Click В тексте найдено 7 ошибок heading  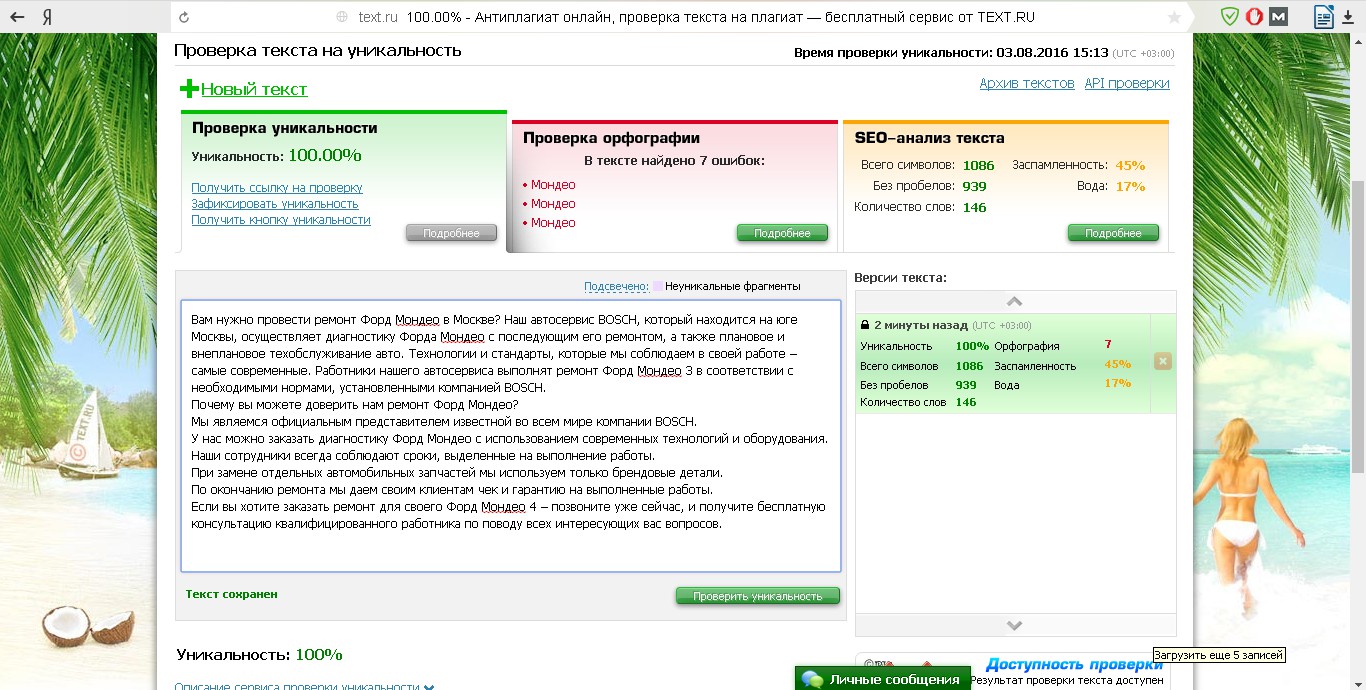(x=674, y=161)
